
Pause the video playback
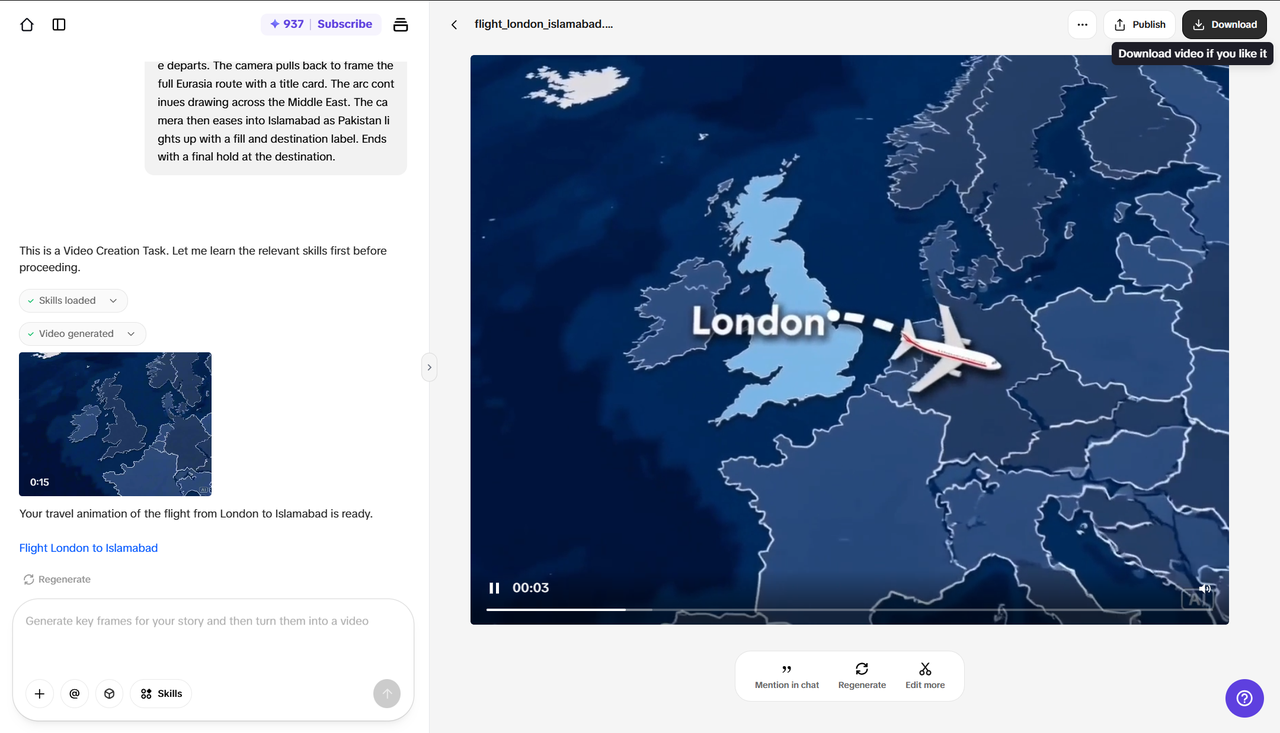(494, 588)
